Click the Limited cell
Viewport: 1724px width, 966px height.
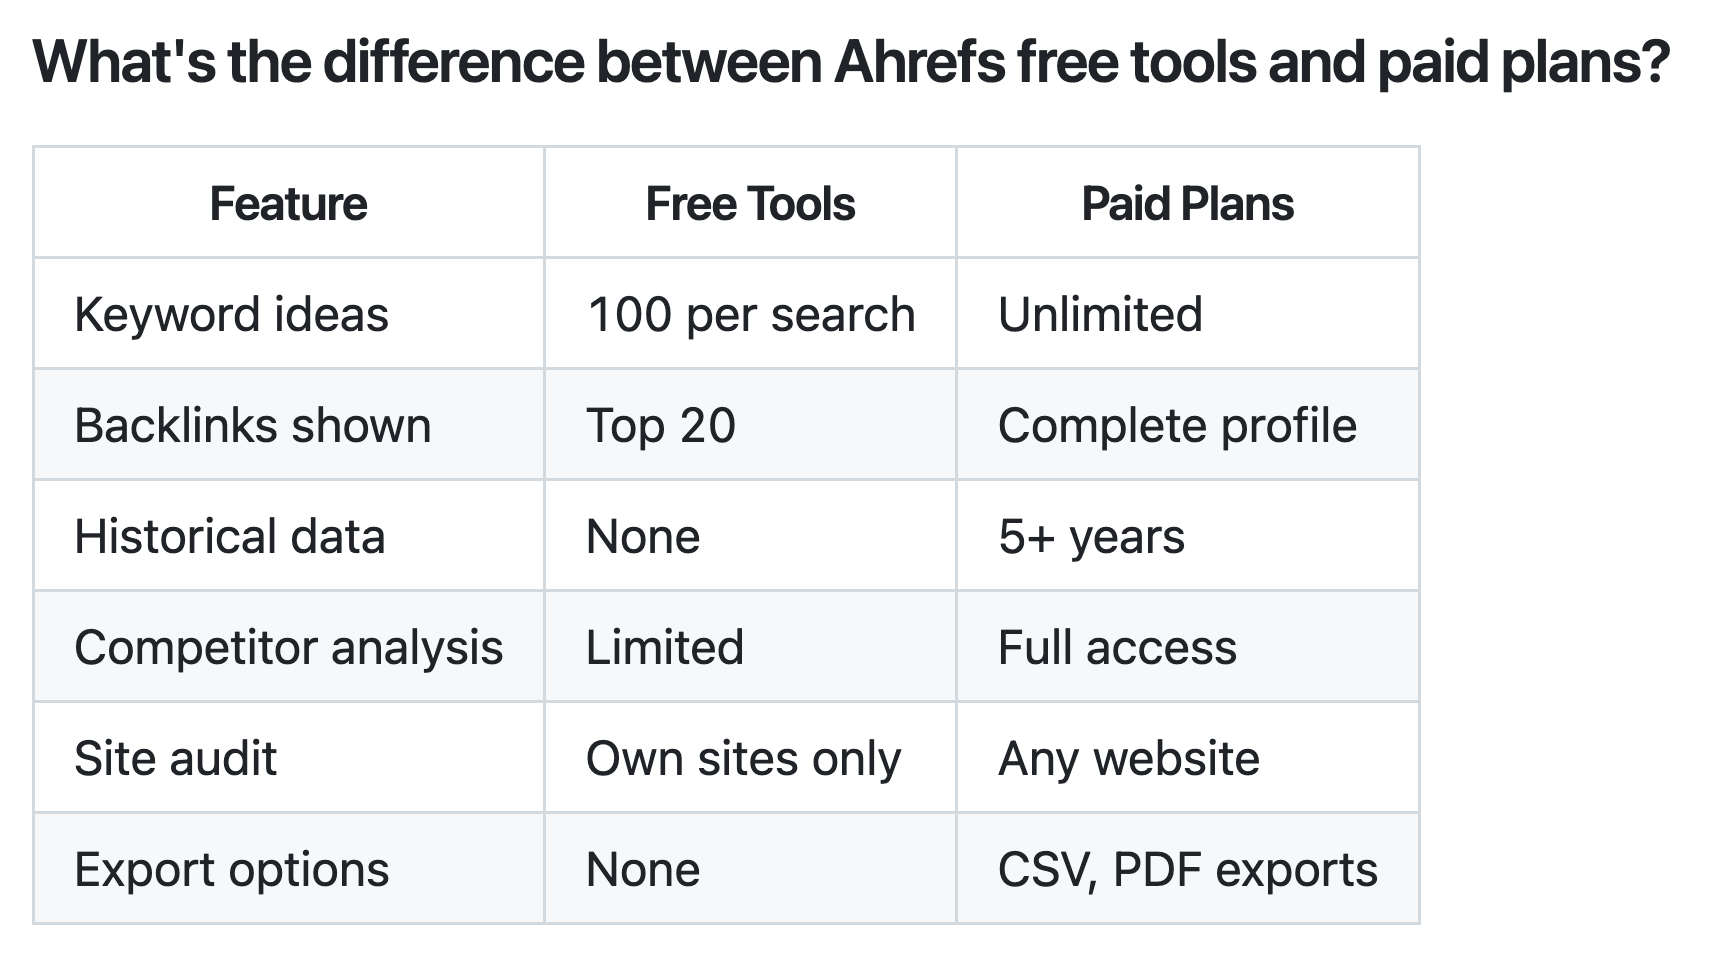click(750, 647)
